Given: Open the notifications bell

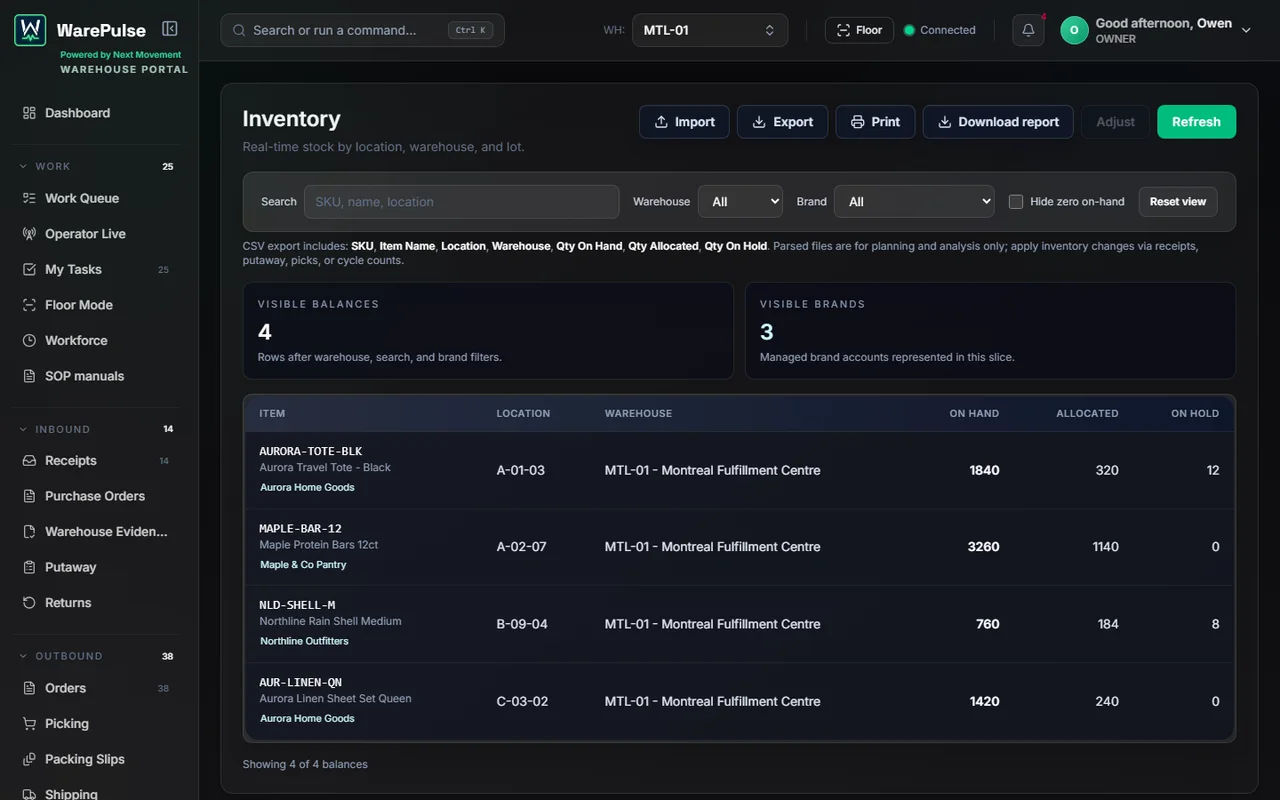Looking at the screenshot, I should pos(1028,30).
